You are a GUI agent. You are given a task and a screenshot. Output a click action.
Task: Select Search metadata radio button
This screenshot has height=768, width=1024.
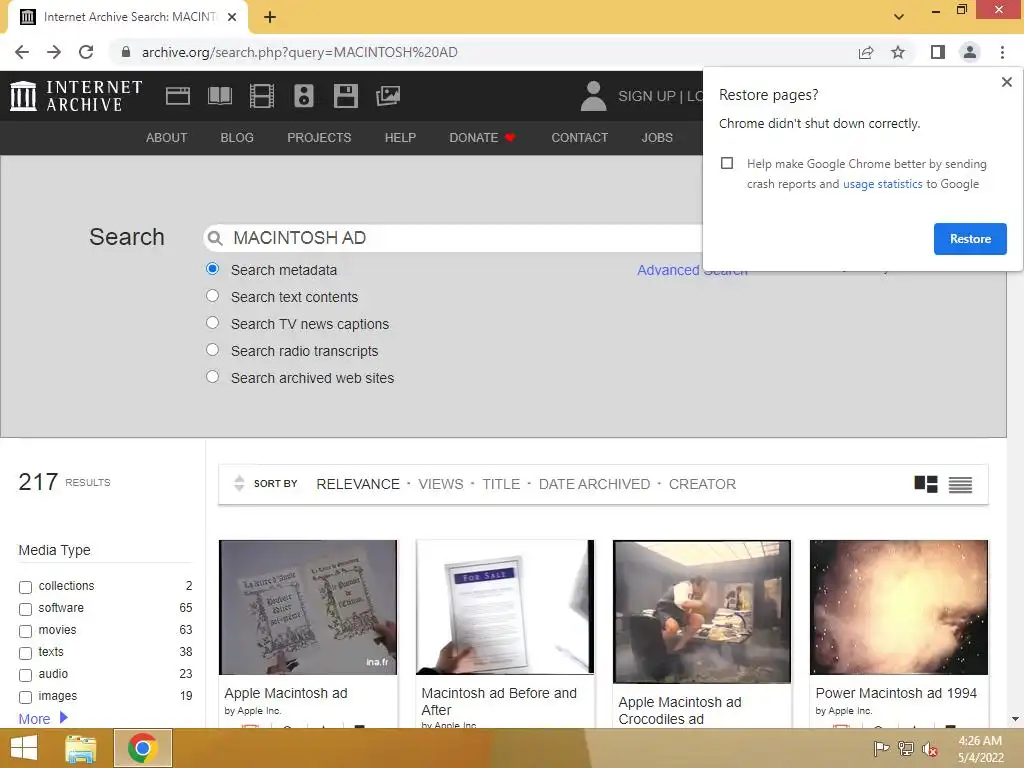[212, 269]
